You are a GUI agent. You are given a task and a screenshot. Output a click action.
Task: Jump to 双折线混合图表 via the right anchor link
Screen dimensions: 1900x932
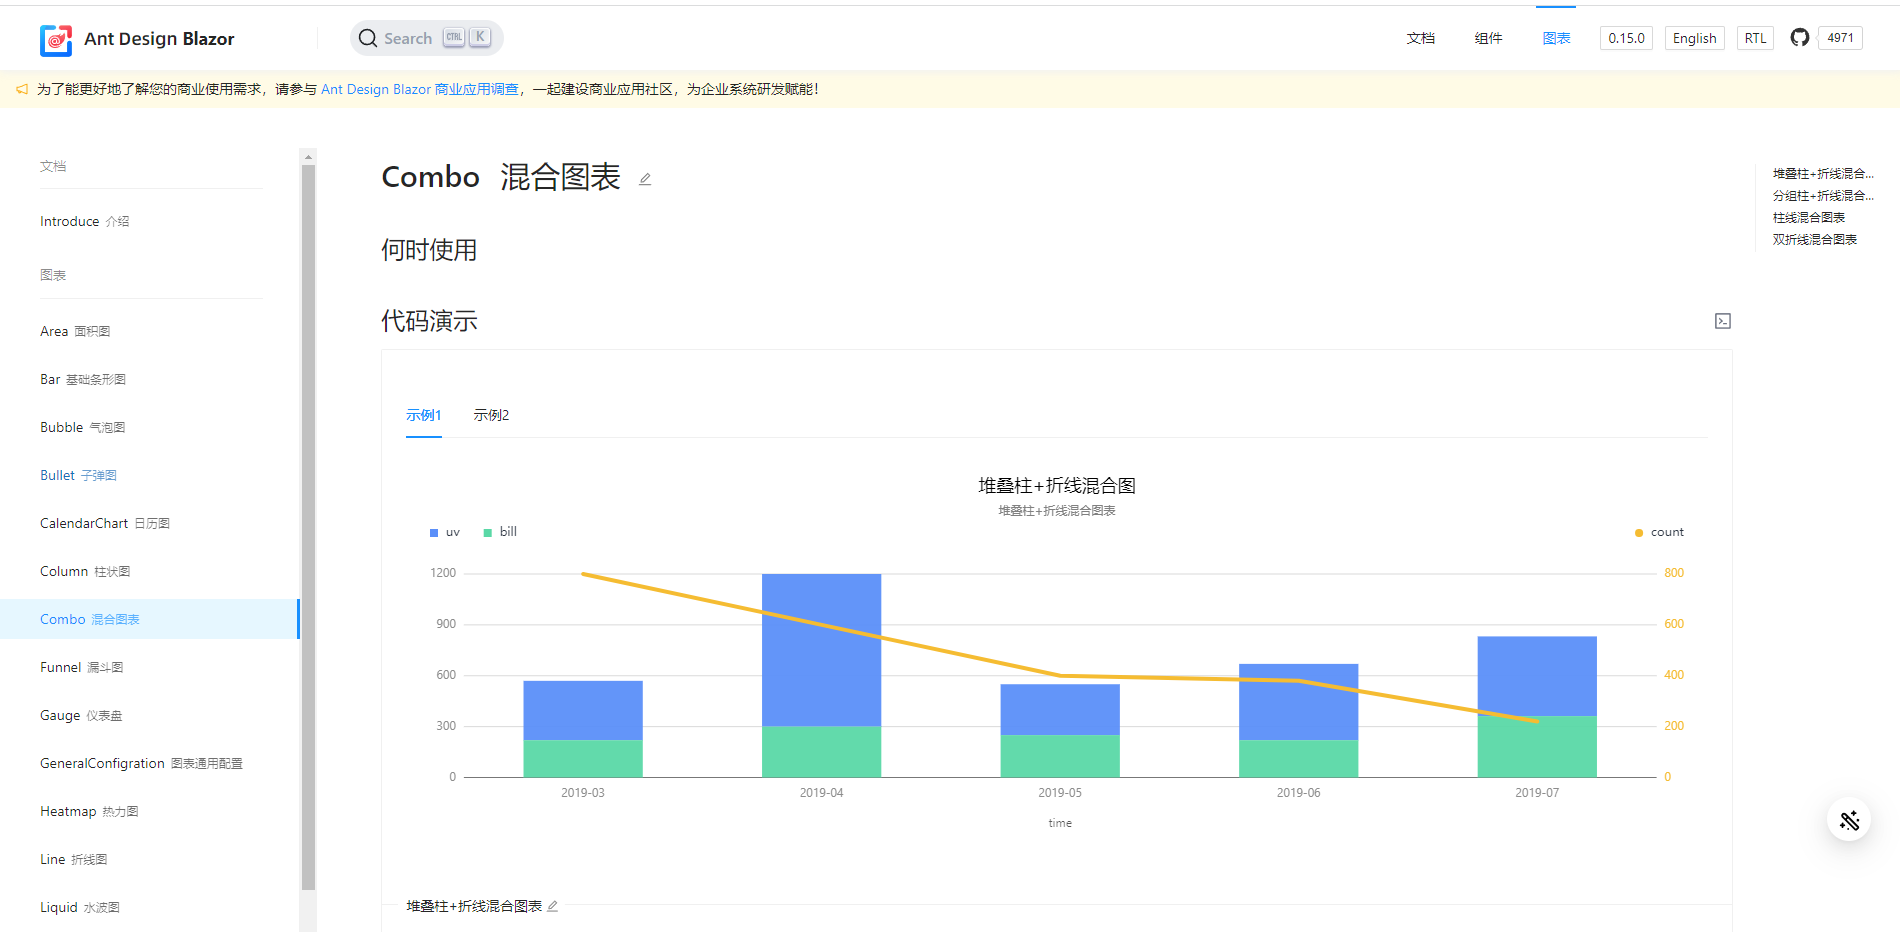(x=1816, y=239)
